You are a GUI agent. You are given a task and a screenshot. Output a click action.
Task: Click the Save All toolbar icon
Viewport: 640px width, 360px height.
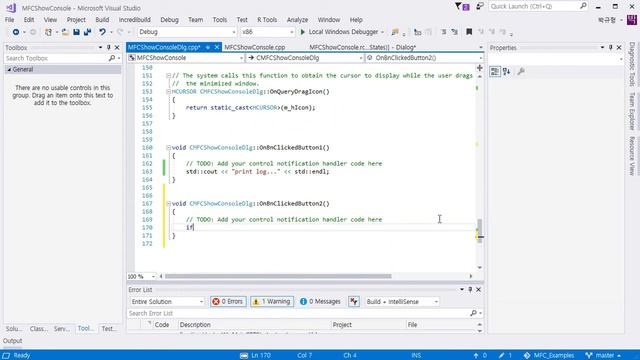point(87,32)
